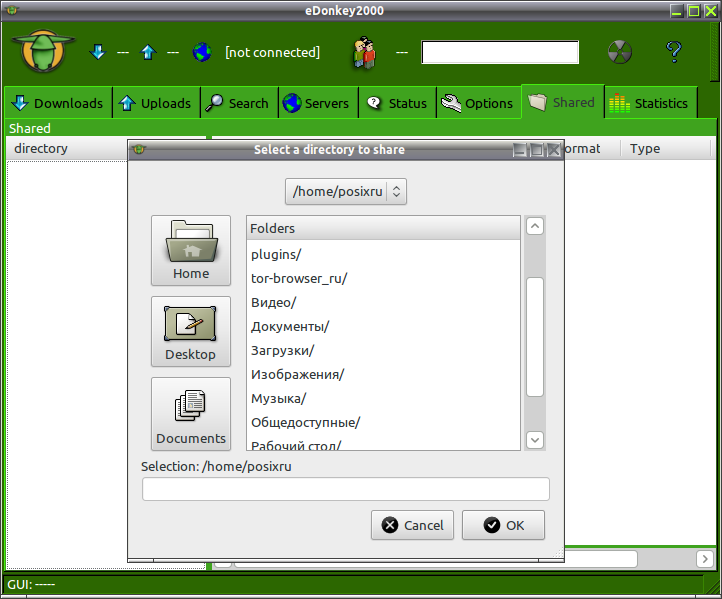
Task: Open help via question mark icon
Action: pyautogui.click(x=674, y=52)
